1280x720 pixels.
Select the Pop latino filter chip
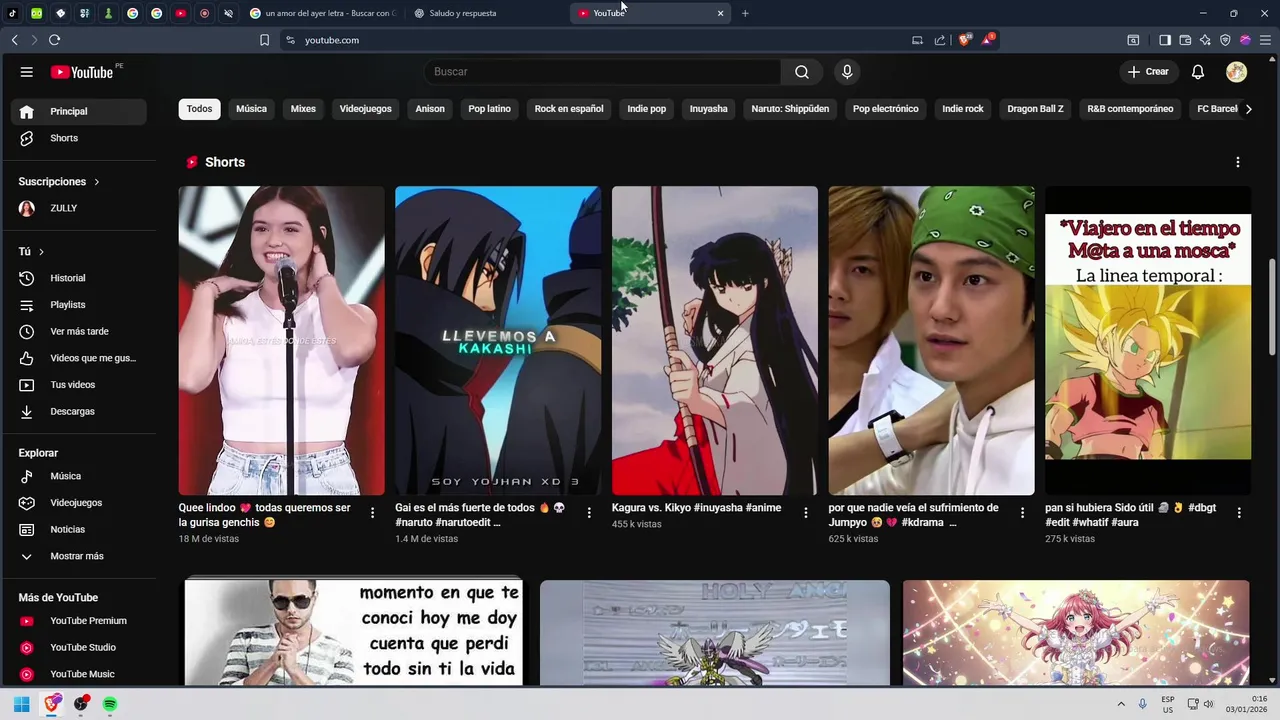(490, 109)
